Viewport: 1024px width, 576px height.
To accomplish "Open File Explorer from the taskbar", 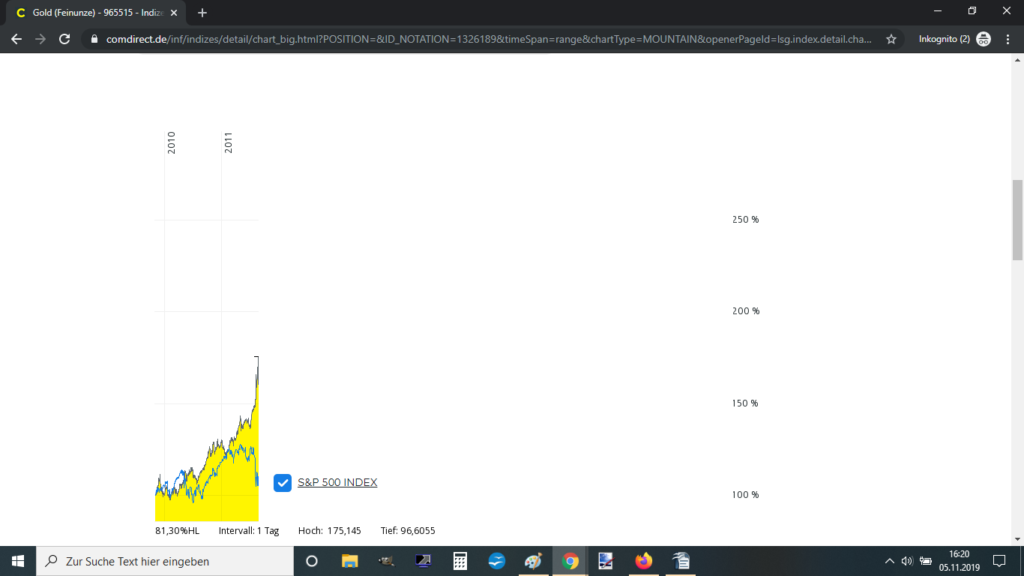I will point(349,561).
